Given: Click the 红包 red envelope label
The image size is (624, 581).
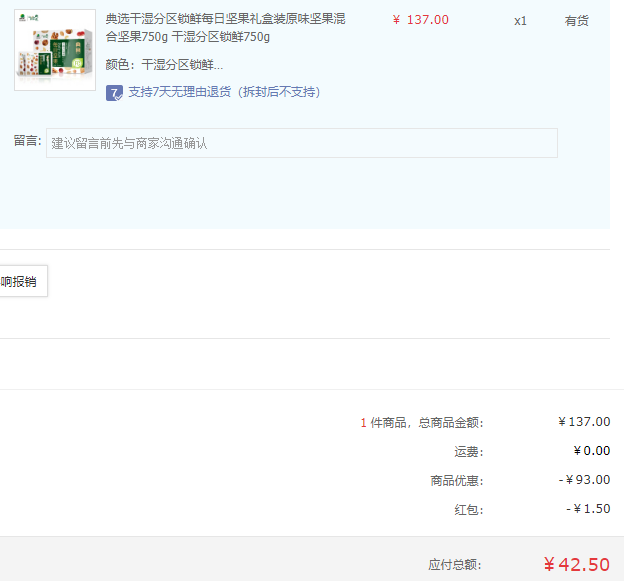Looking at the screenshot, I should [468, 509].
